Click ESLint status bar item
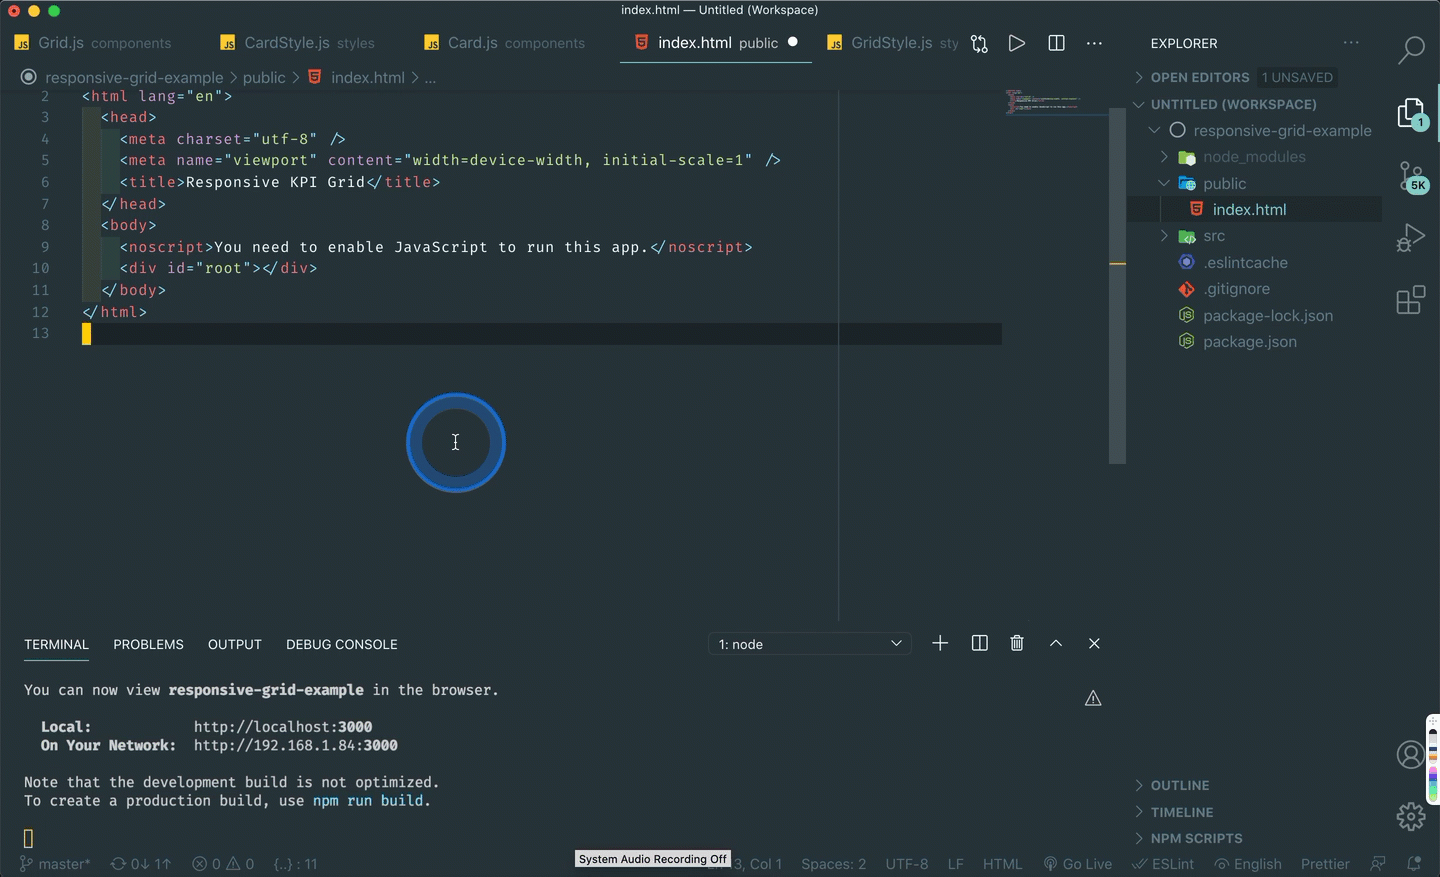This screenshot has height=877, width=1440. click(1163, 863)
